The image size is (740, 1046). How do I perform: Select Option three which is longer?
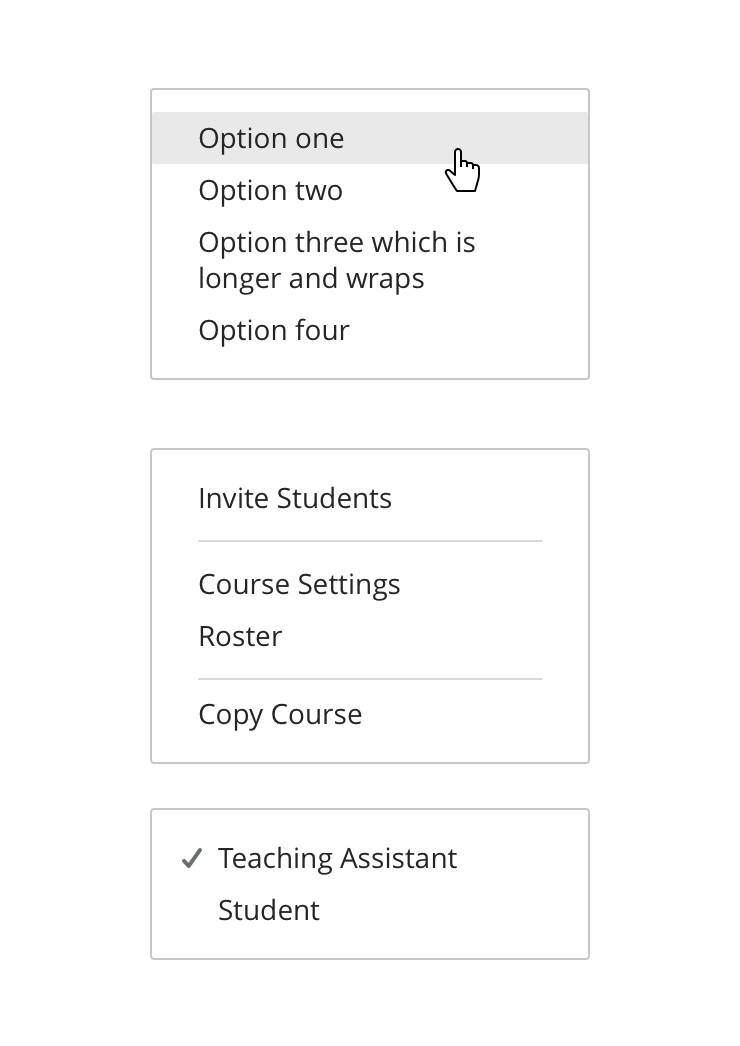click(336, 243)
